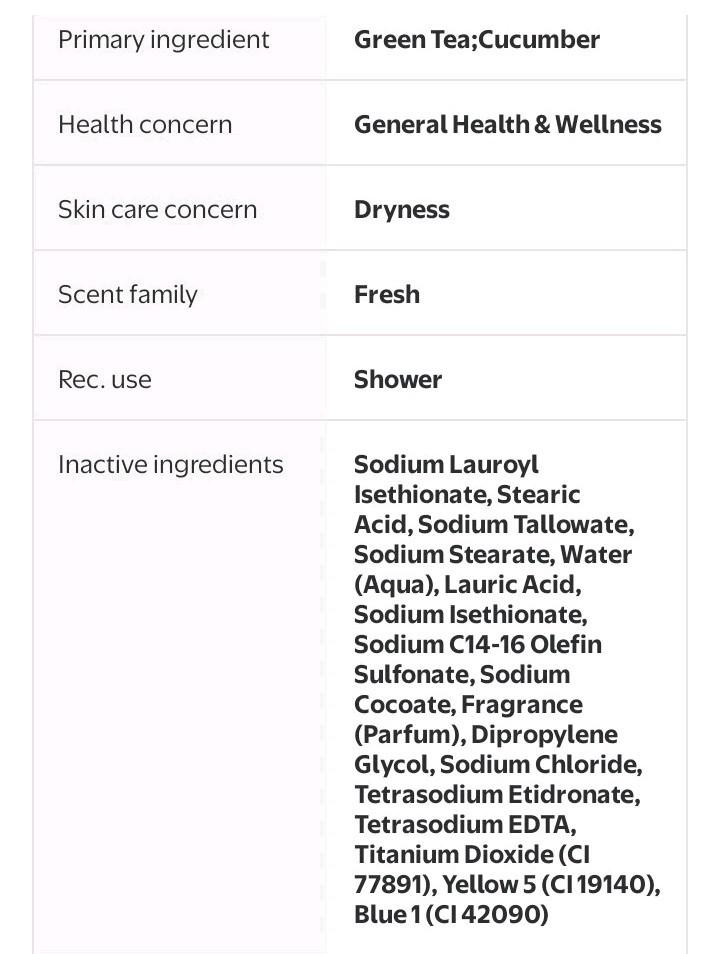This screenshot has width=720, height=954.
Task: Select the Shower value text
Action: click(398, 380)
